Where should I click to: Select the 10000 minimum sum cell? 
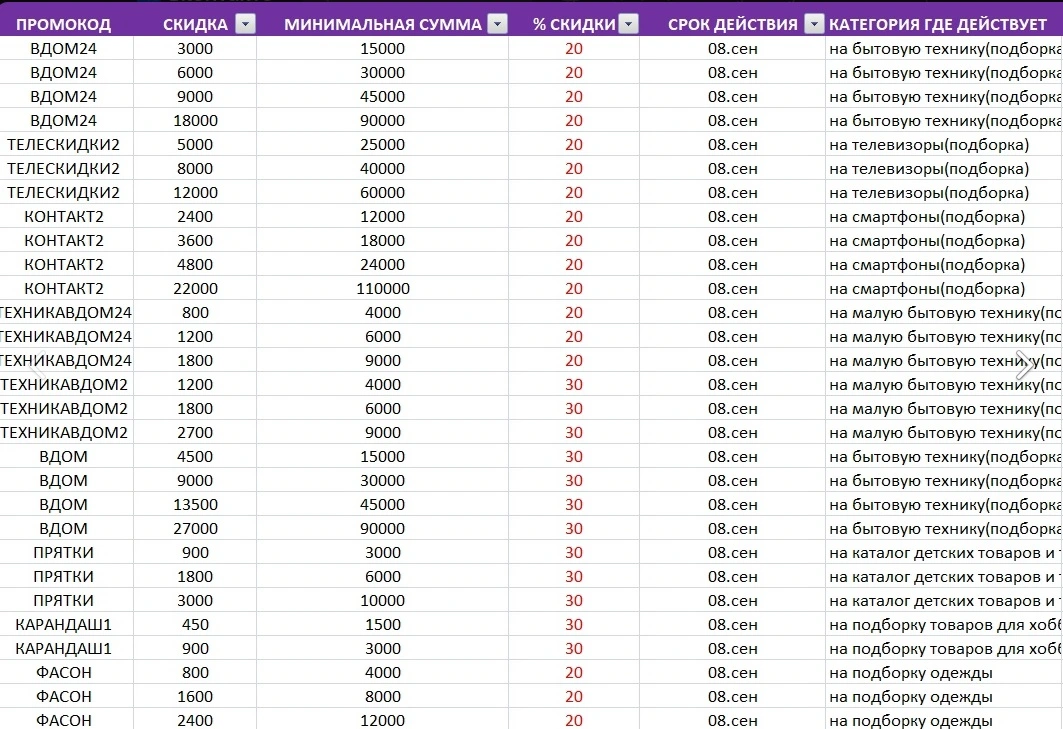click(382, 601)
